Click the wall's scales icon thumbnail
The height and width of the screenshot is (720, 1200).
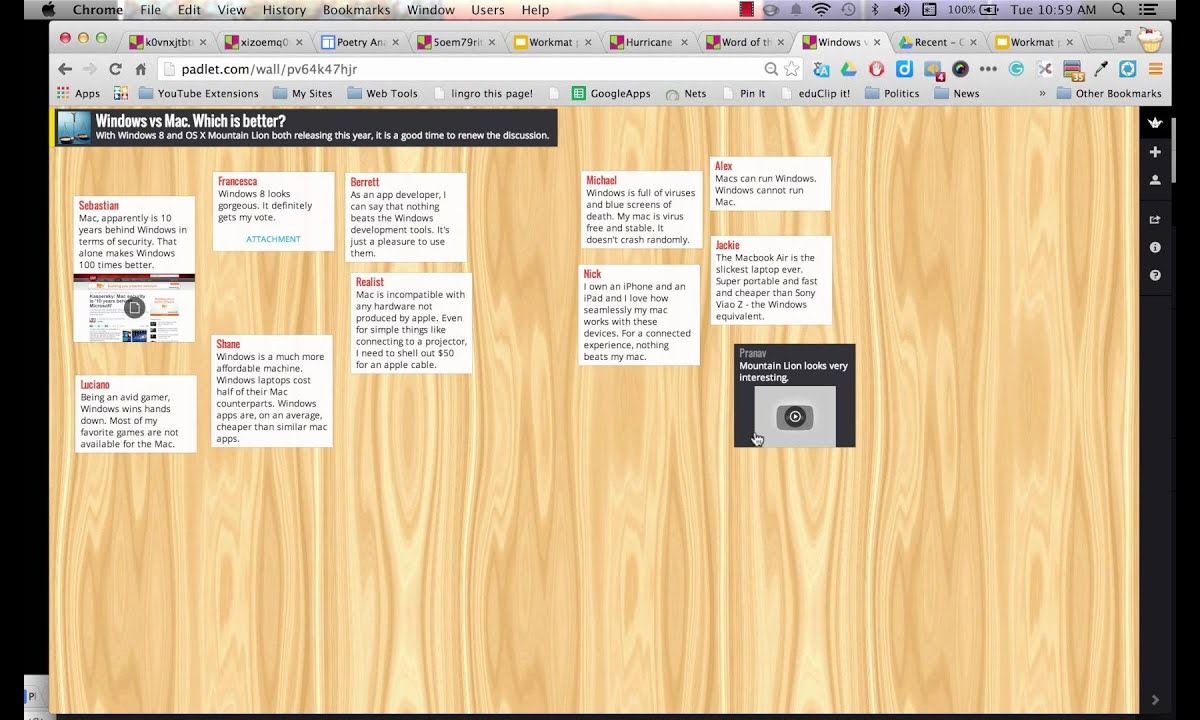(x=75, y=127)
